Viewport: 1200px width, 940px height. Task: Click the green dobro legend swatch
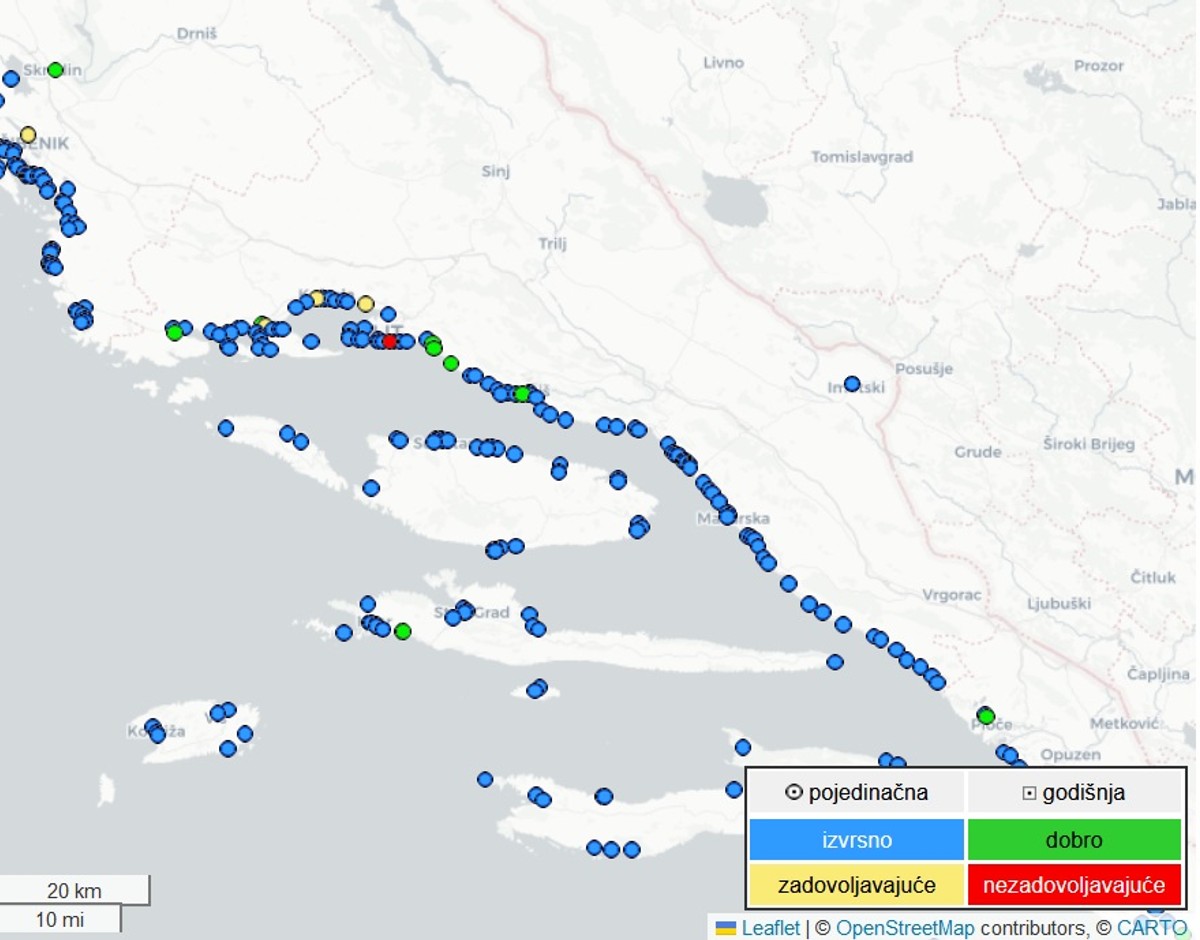(1074, 840)
